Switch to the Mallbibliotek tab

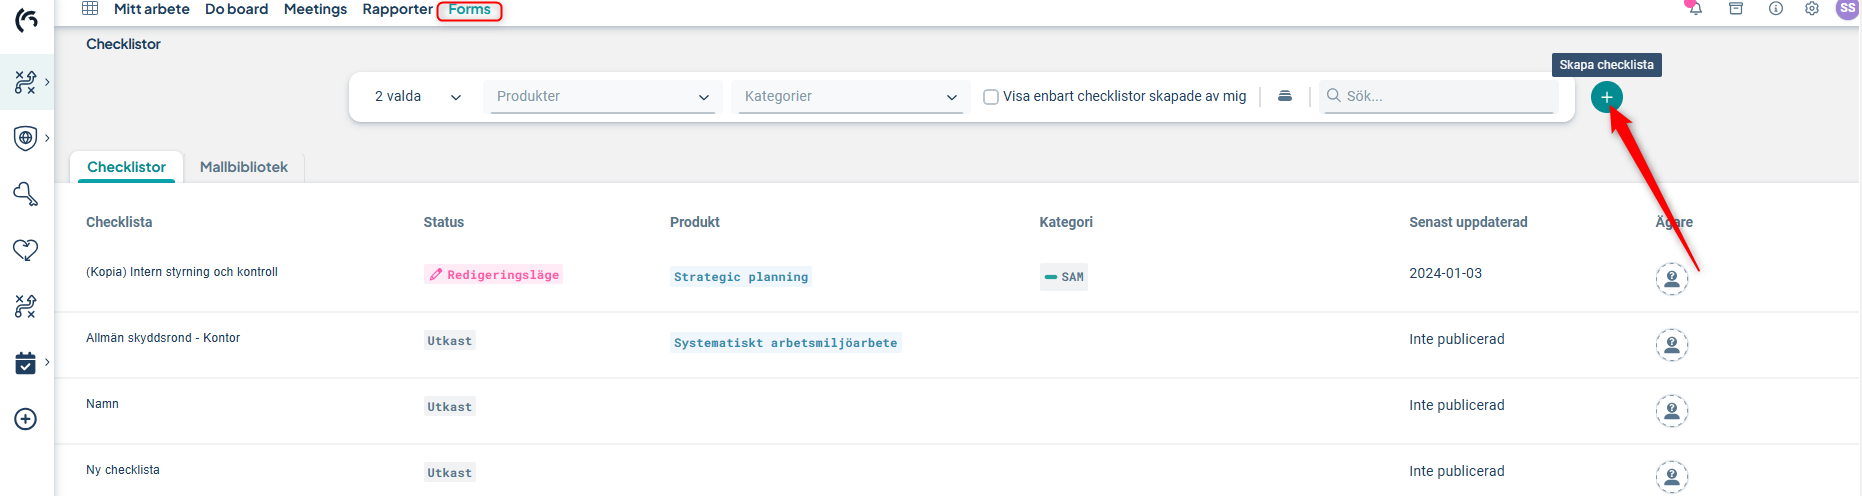click(x=243, y=167)
